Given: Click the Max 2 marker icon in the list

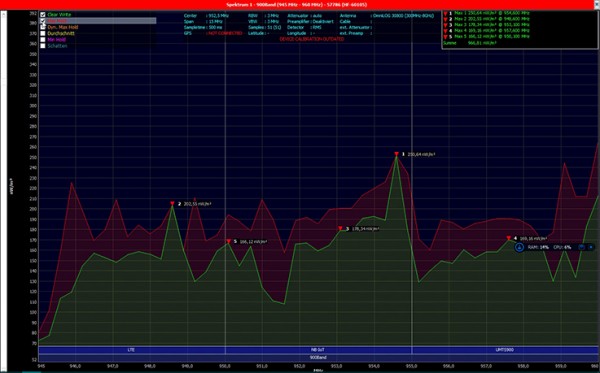Looking at the screenshot, I should 445,19.
